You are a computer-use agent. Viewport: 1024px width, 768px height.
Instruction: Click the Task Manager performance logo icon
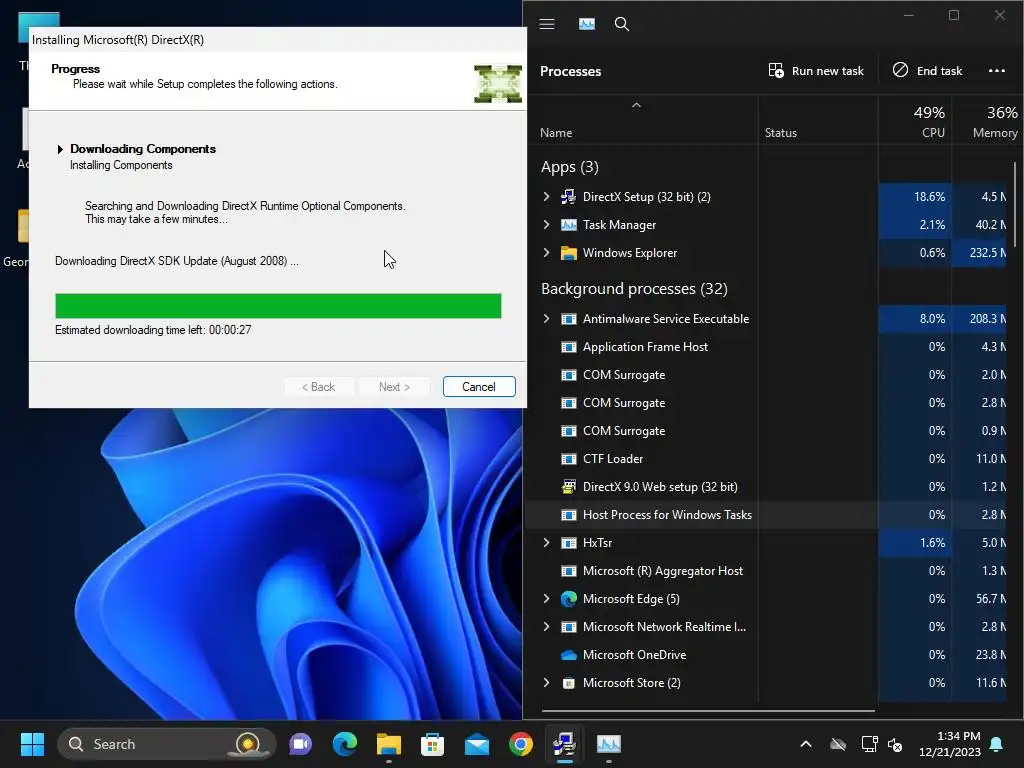pos(586,24)
